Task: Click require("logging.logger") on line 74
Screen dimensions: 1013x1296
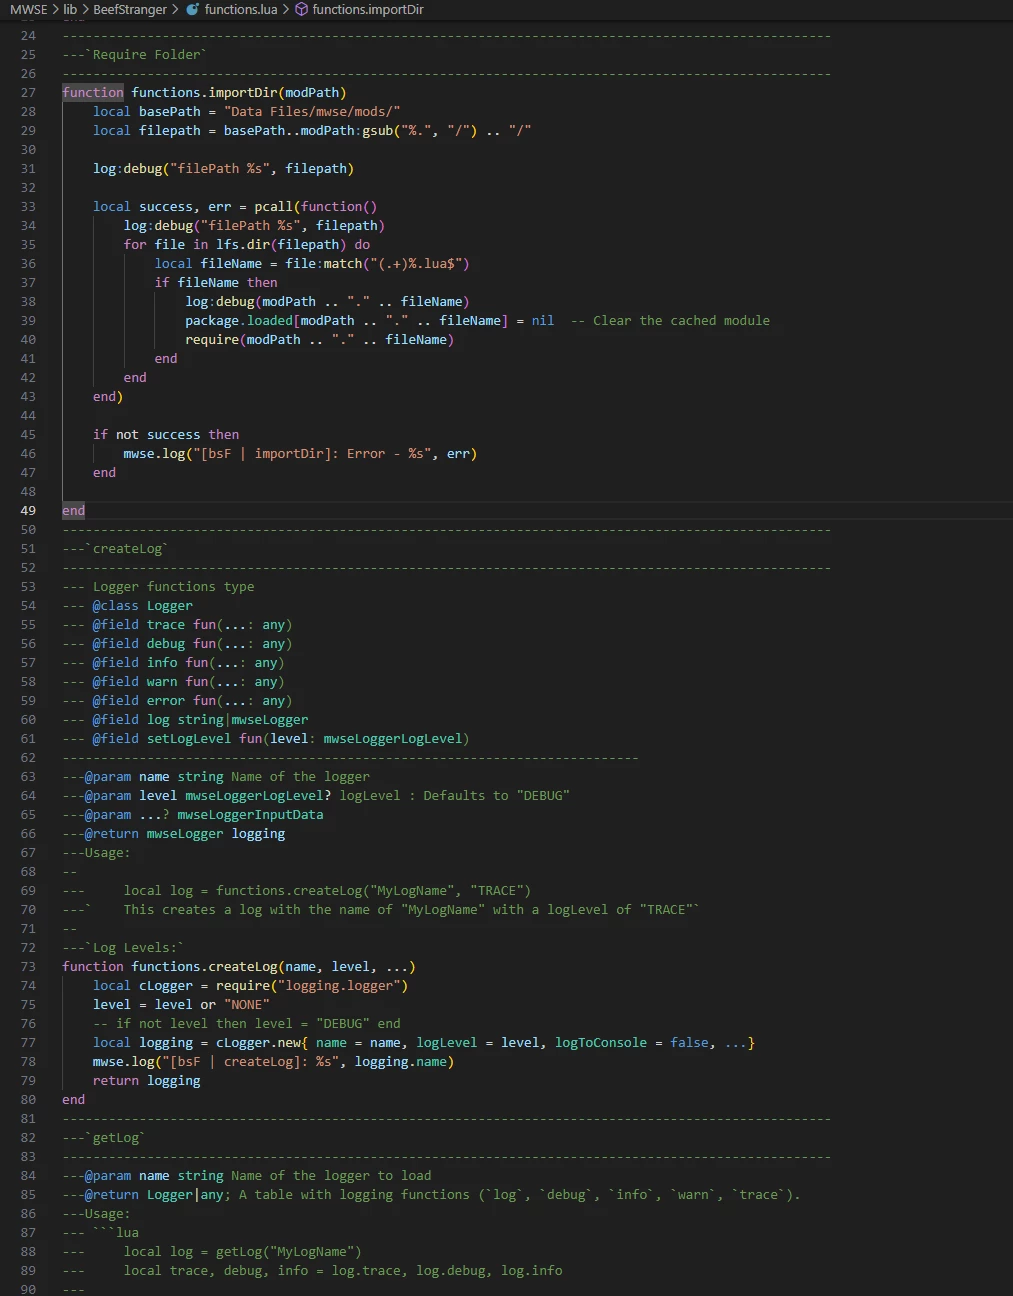Action: coord(312,986)
